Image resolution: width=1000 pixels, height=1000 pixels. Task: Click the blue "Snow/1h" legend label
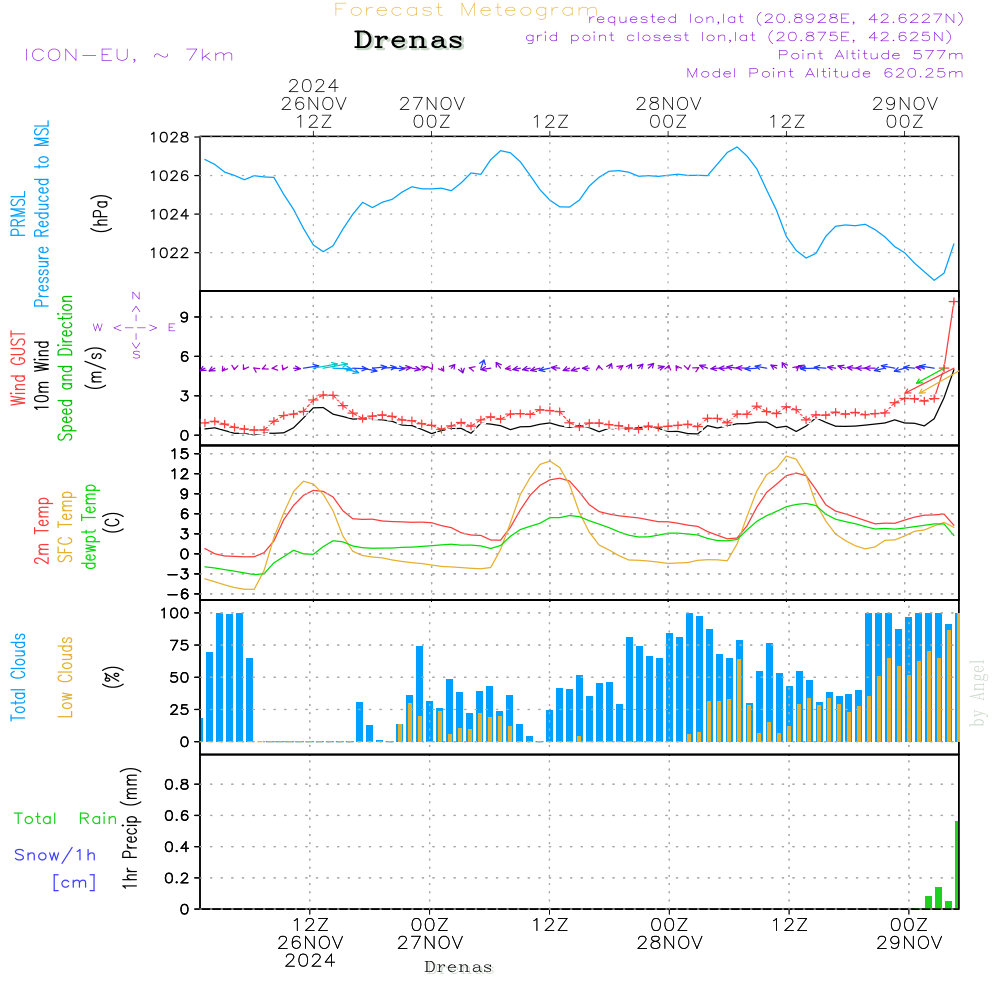coord(55,855)
